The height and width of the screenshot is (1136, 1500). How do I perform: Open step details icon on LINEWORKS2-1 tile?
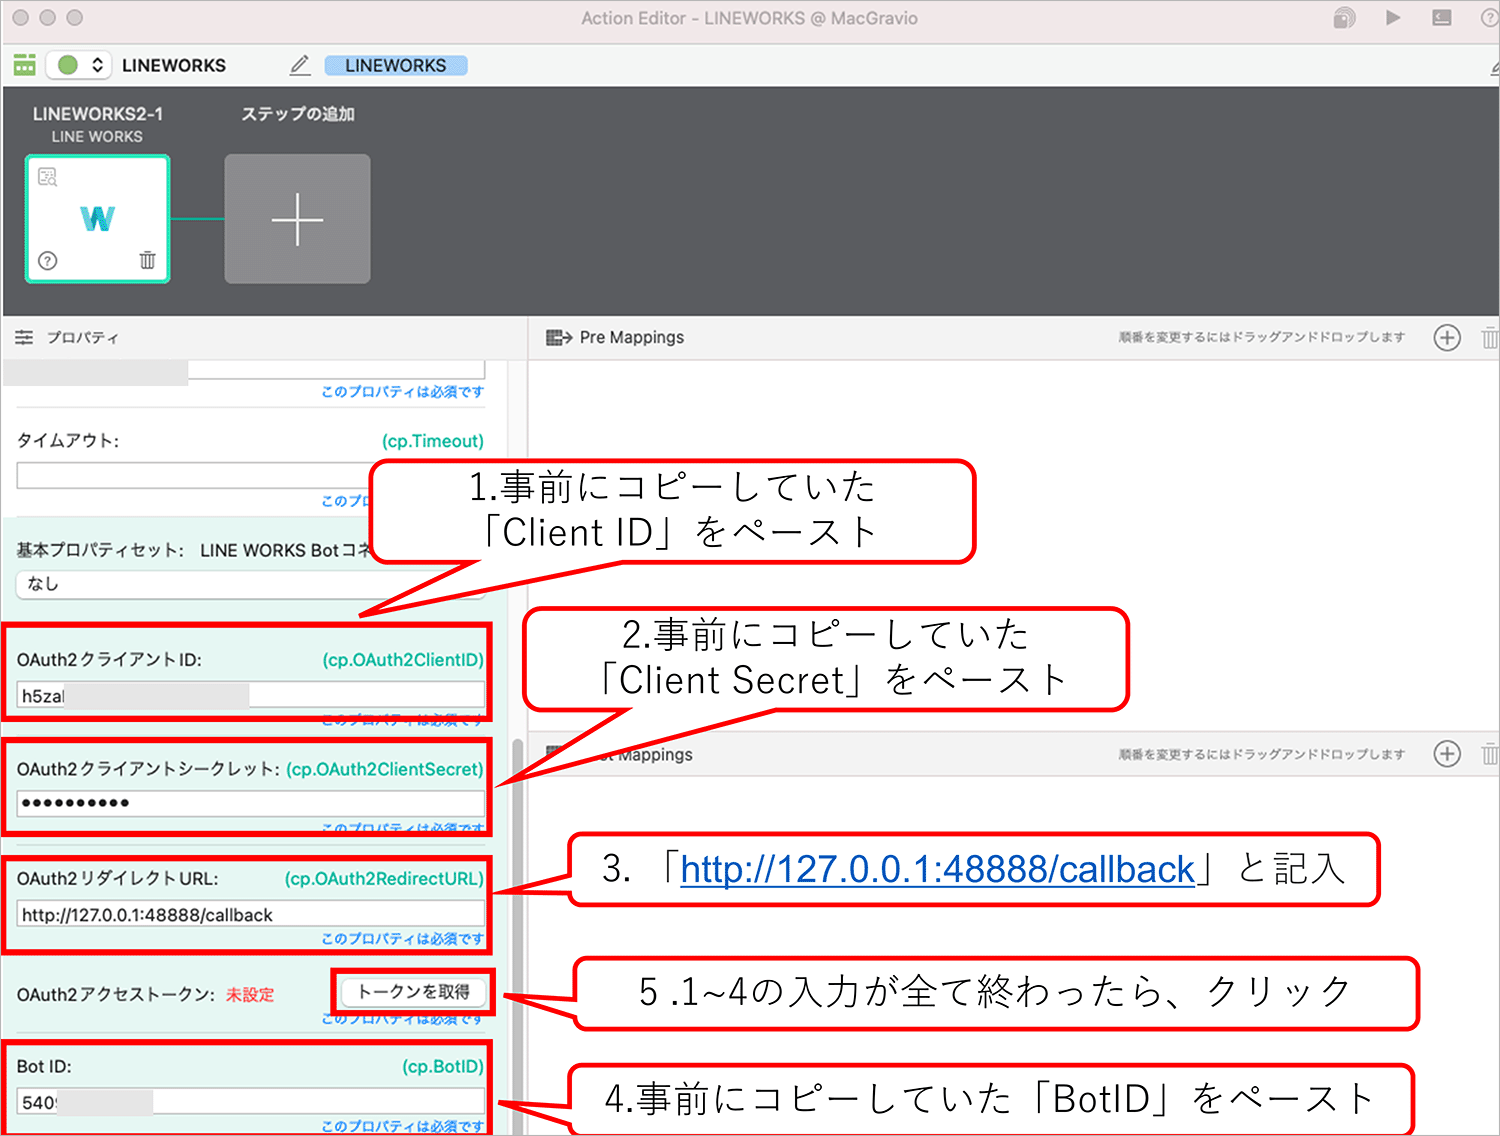click(x=47, y=177)
